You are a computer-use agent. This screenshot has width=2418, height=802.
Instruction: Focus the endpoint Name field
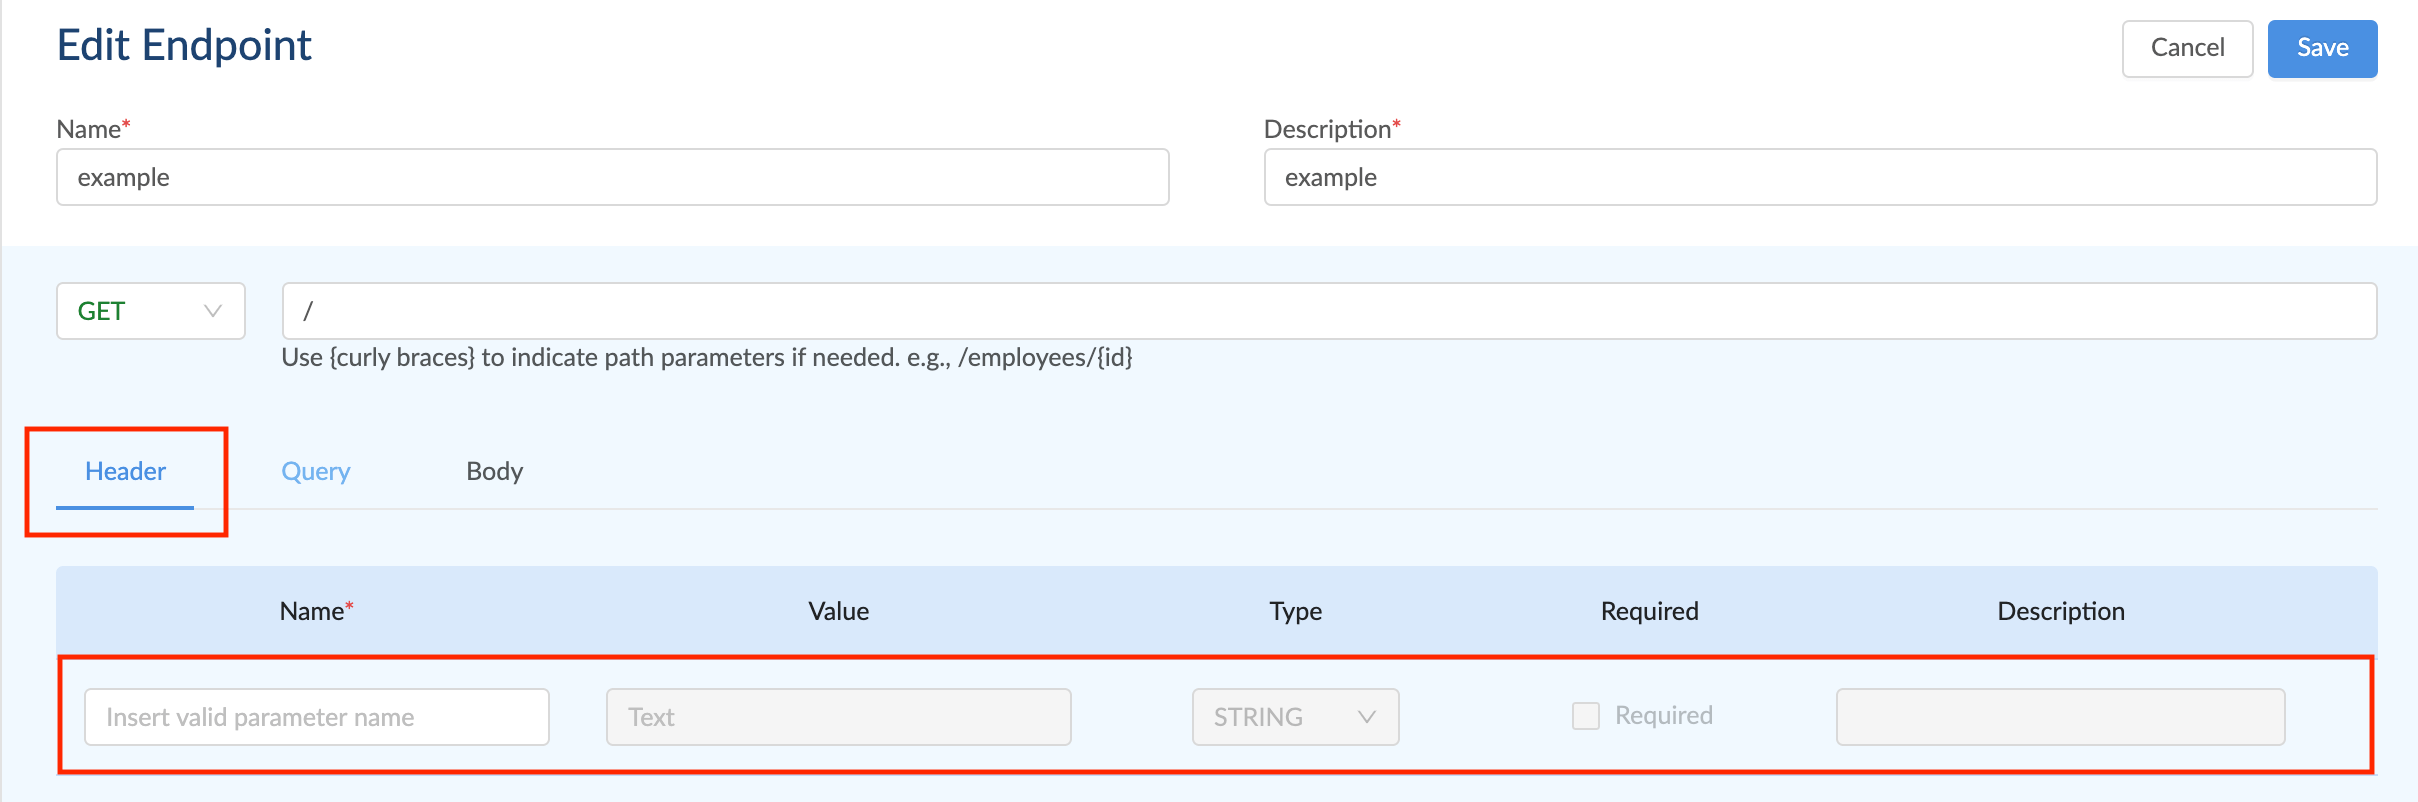(x=612, y=177)
